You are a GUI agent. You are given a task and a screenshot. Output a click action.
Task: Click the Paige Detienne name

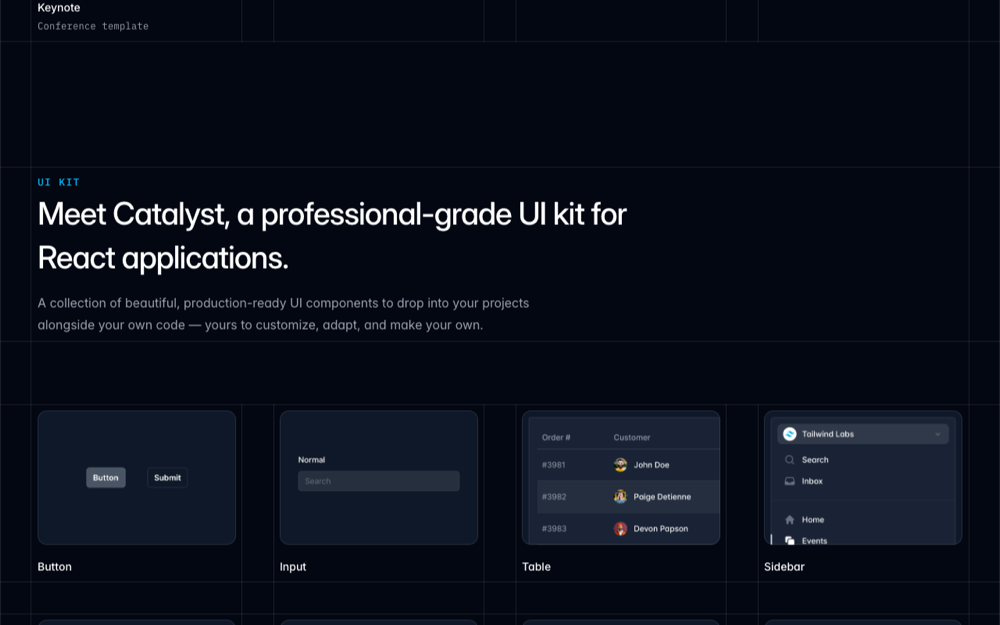coord(662,497)
